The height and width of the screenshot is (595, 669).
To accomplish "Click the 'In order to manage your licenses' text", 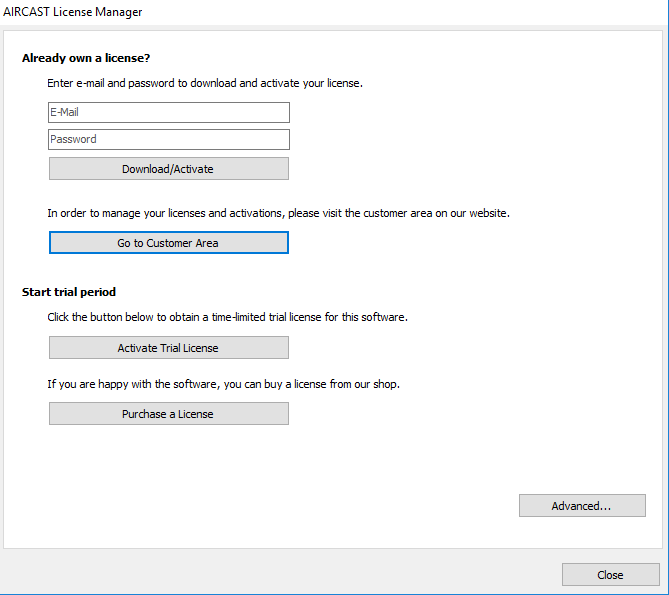I will pyautogui.click(x=278, y=213).
